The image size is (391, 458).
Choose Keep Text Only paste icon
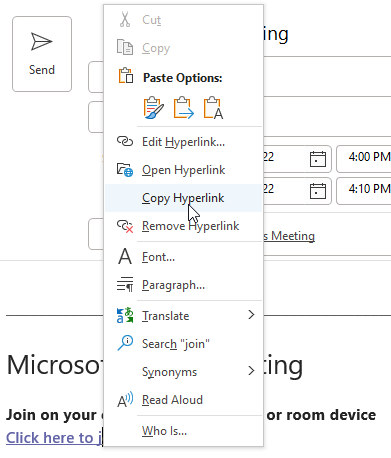tap(213, 108)
